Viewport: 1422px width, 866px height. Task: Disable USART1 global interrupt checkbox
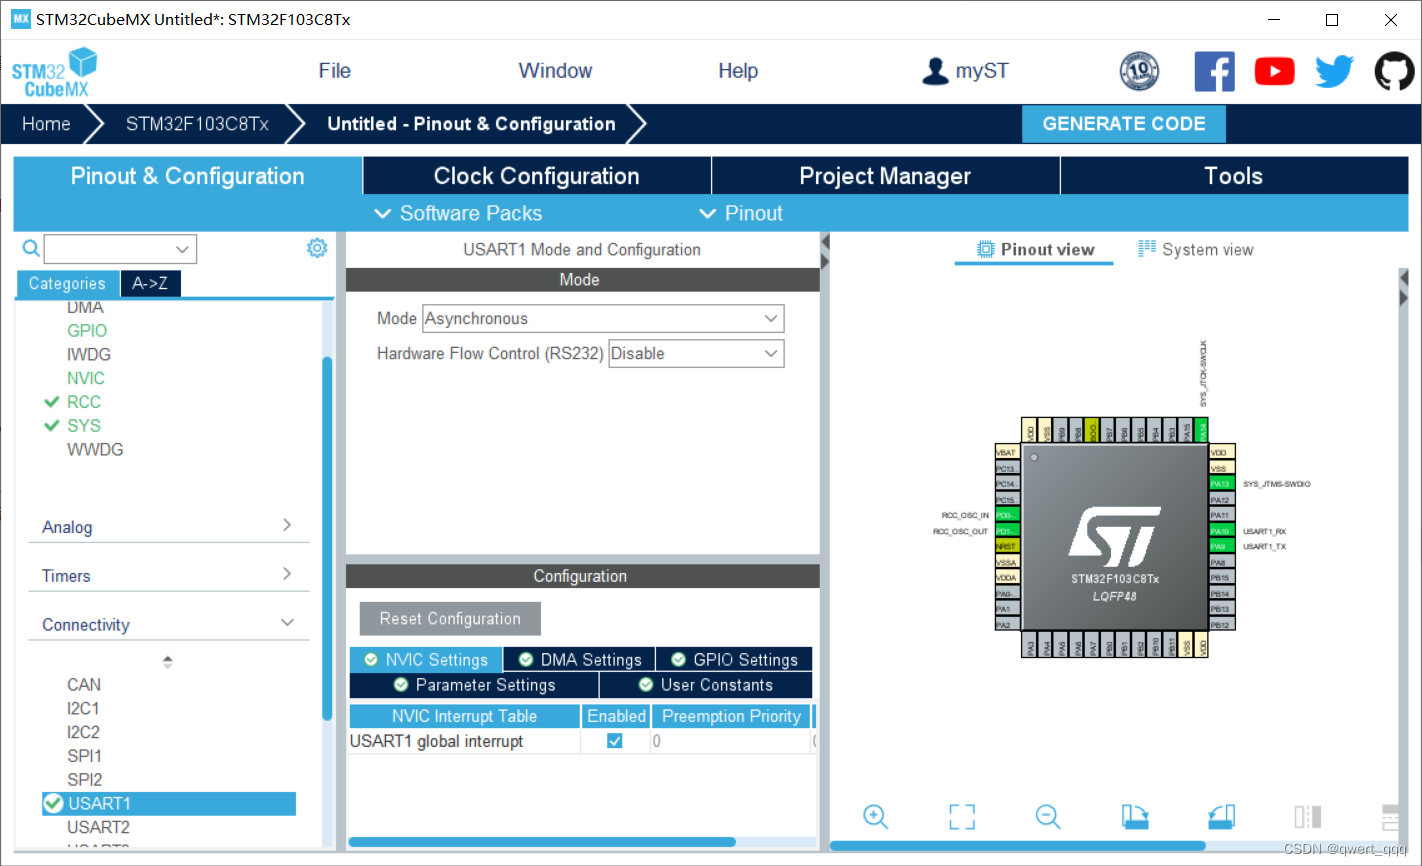coord(615,741)
